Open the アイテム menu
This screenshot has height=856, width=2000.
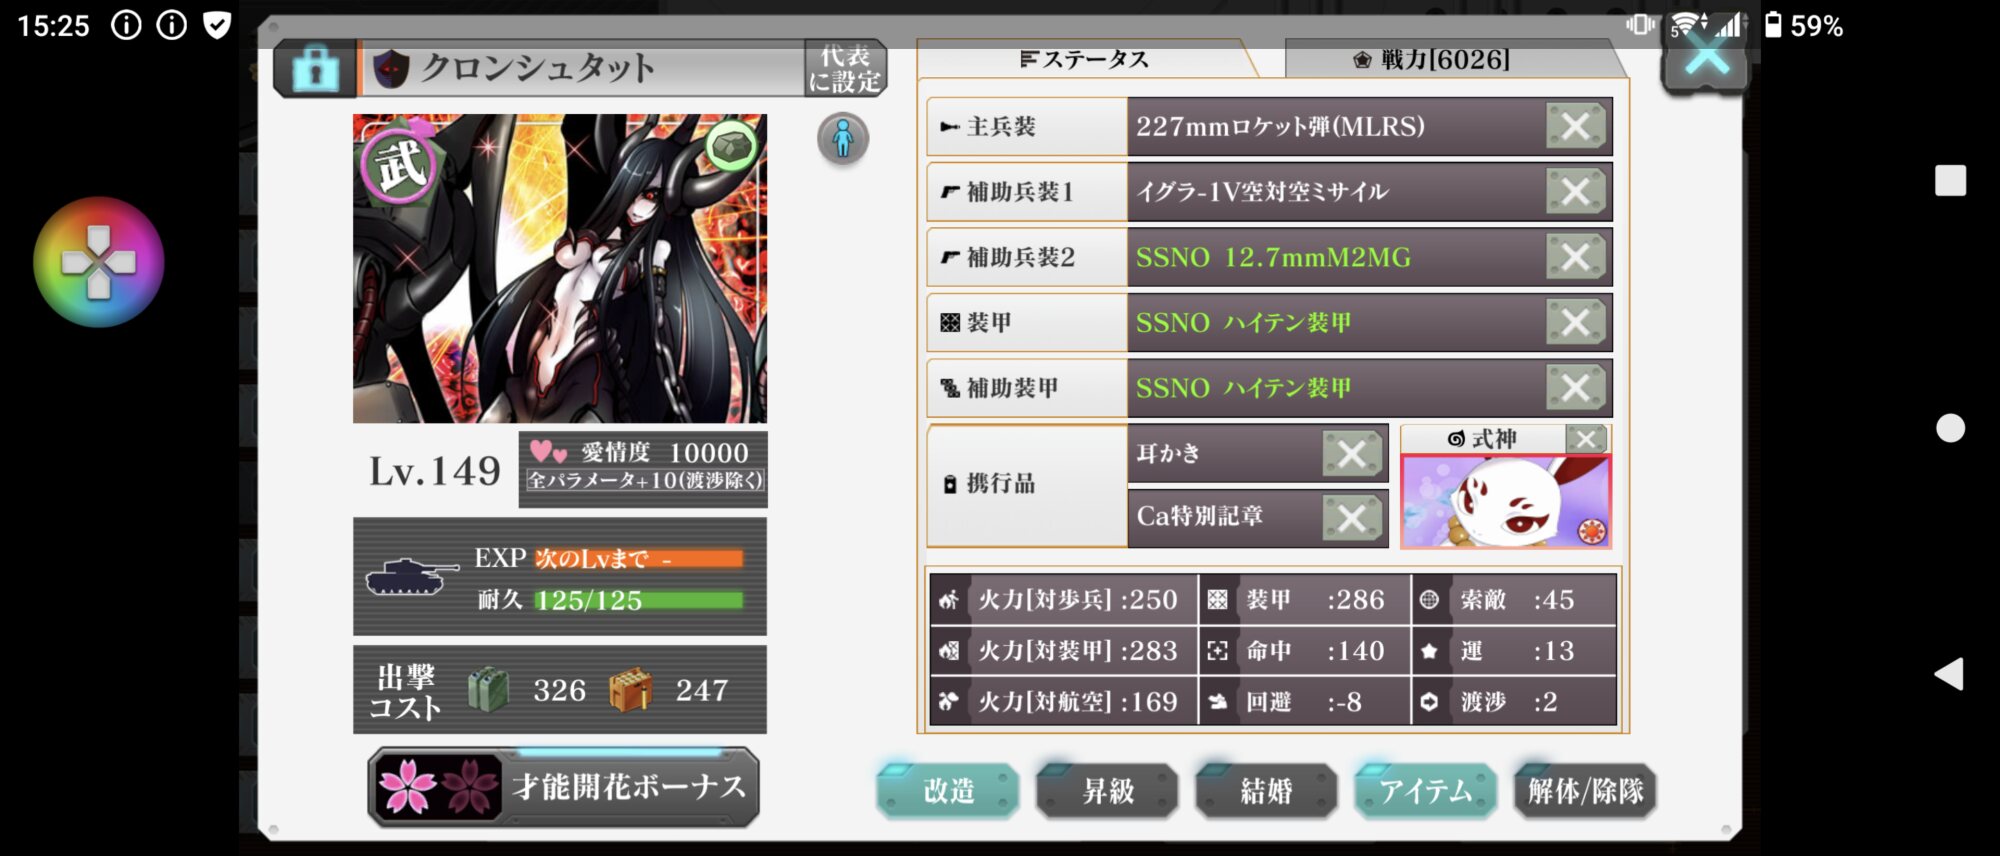[x=1426, y=791]
